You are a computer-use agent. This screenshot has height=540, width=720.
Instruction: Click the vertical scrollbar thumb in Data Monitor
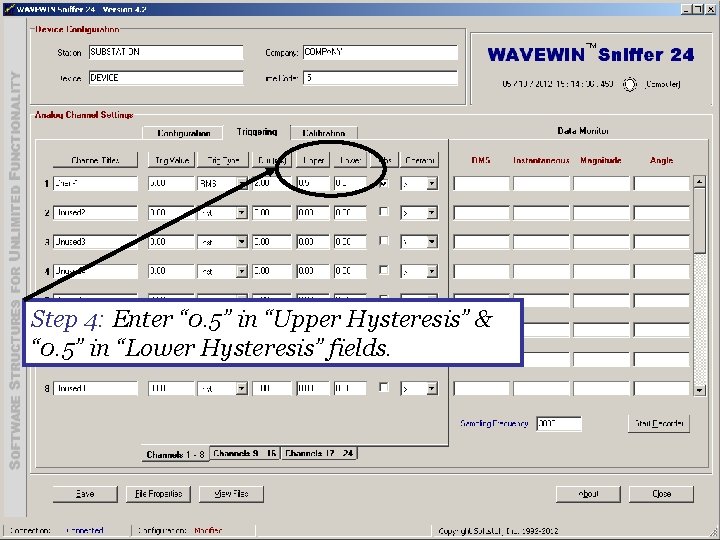tap(699, 220)
